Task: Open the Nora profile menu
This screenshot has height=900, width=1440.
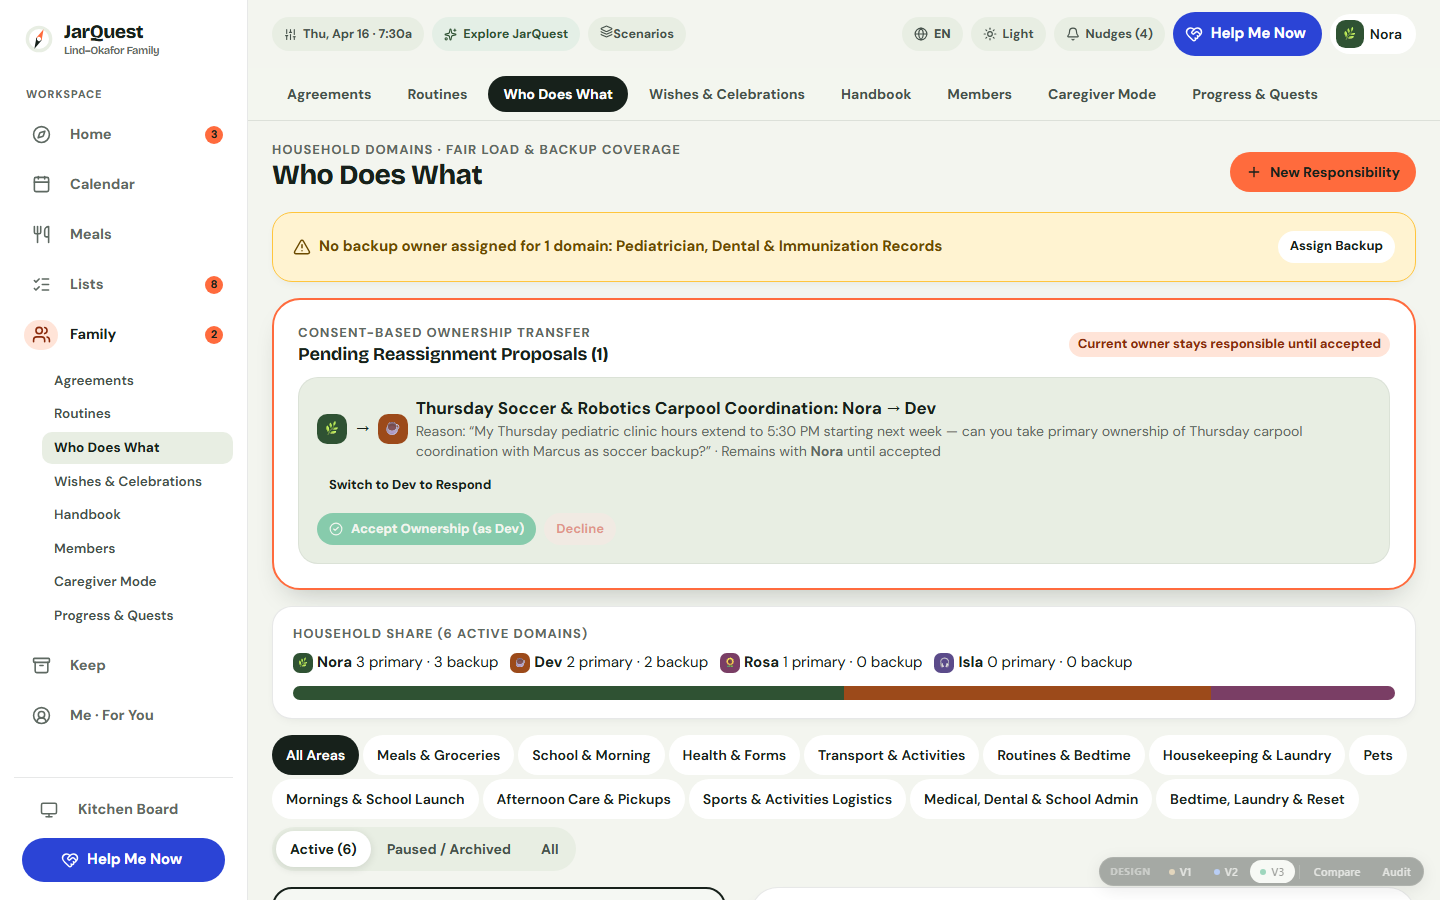Action: tap(1375, 34)
